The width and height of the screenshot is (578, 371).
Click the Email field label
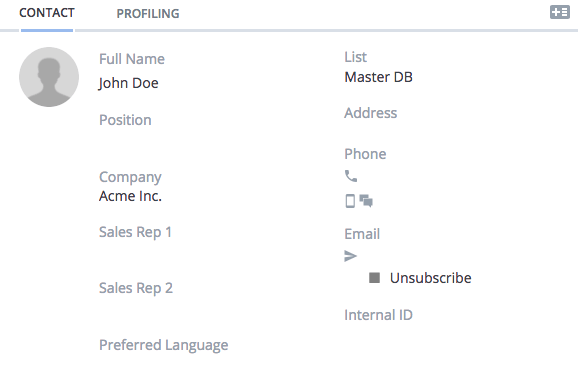click(362, 234)
